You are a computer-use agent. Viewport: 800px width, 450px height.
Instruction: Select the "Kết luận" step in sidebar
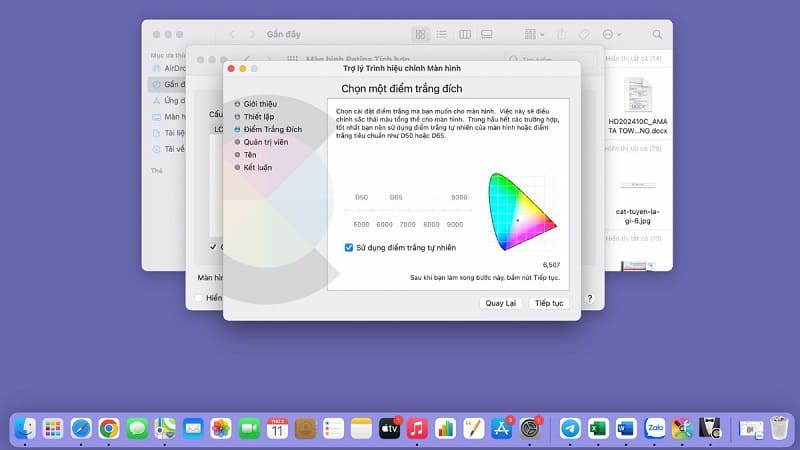(x=258, y=167)
